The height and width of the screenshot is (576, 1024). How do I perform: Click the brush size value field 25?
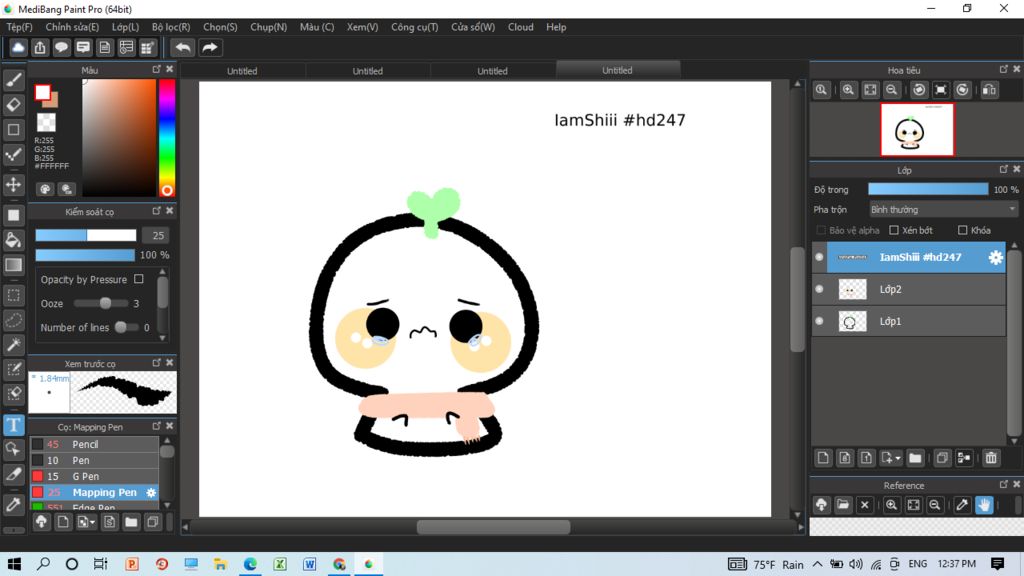[x=158, y=235]
